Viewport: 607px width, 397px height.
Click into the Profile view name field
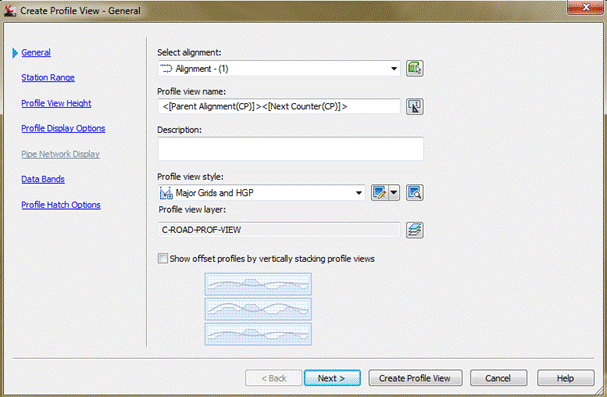pyautogui.click(x=279, y=106)
